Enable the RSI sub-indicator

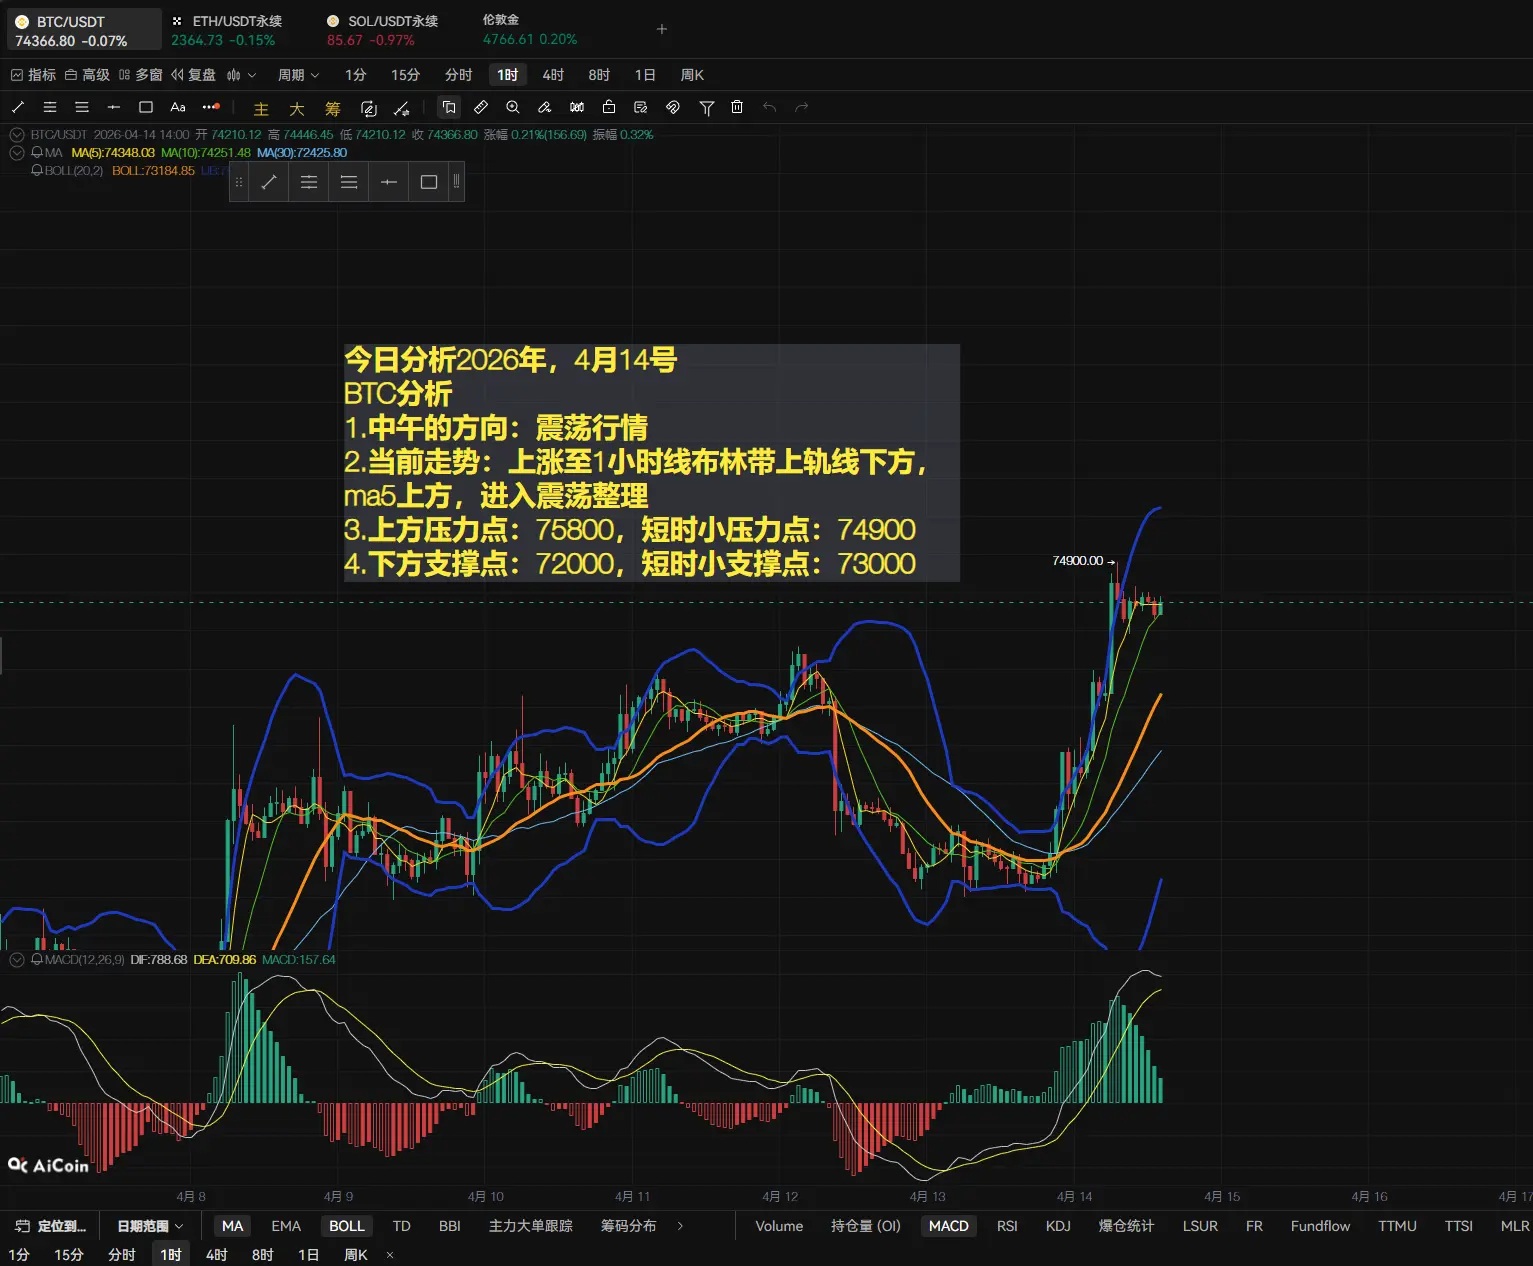(1007, 1226)
